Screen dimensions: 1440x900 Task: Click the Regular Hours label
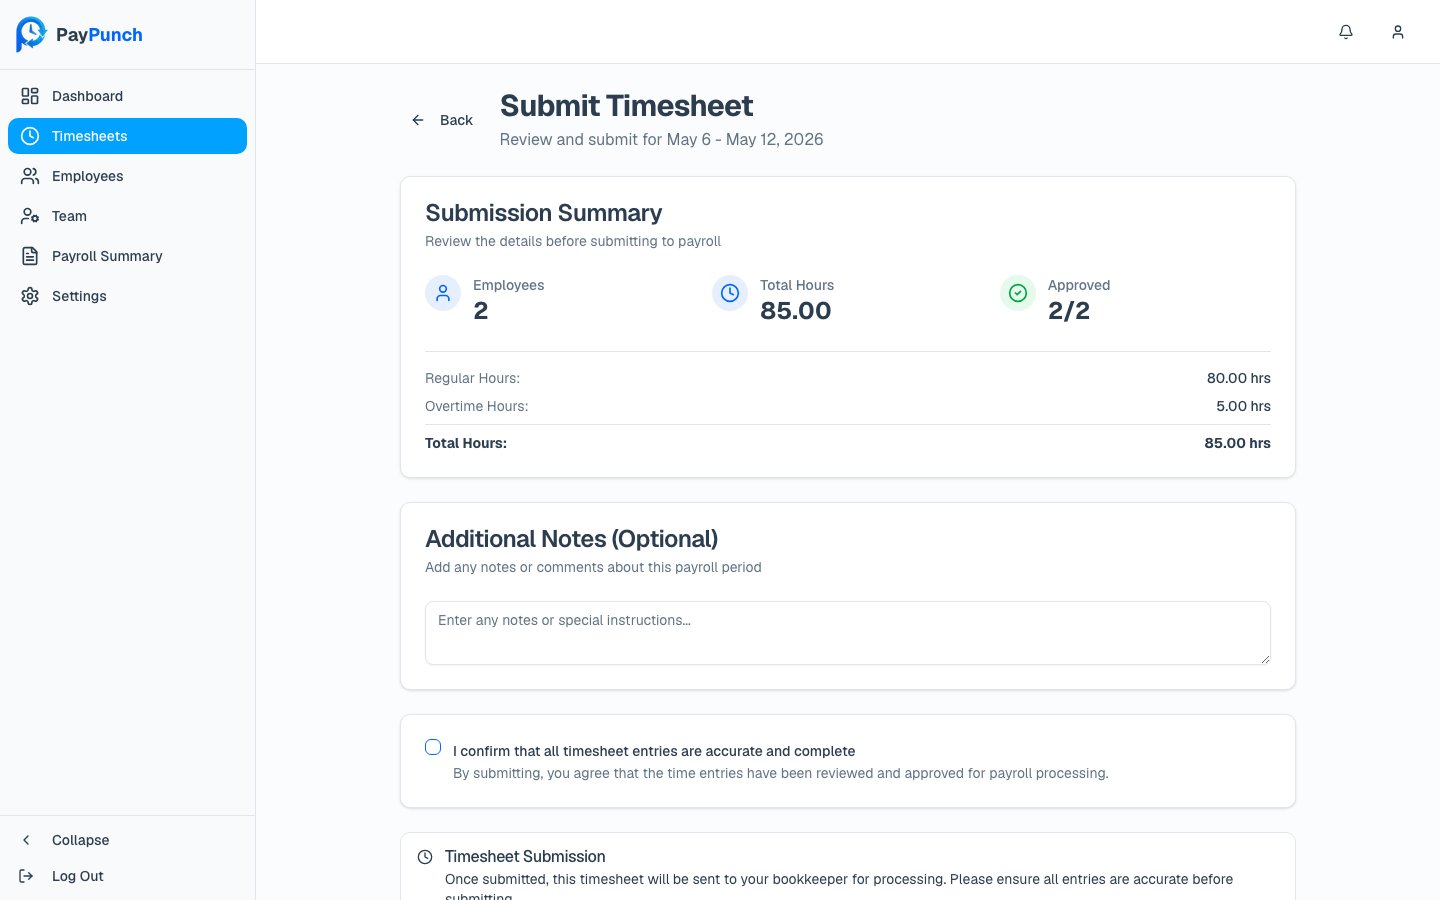tap(472, 378)
